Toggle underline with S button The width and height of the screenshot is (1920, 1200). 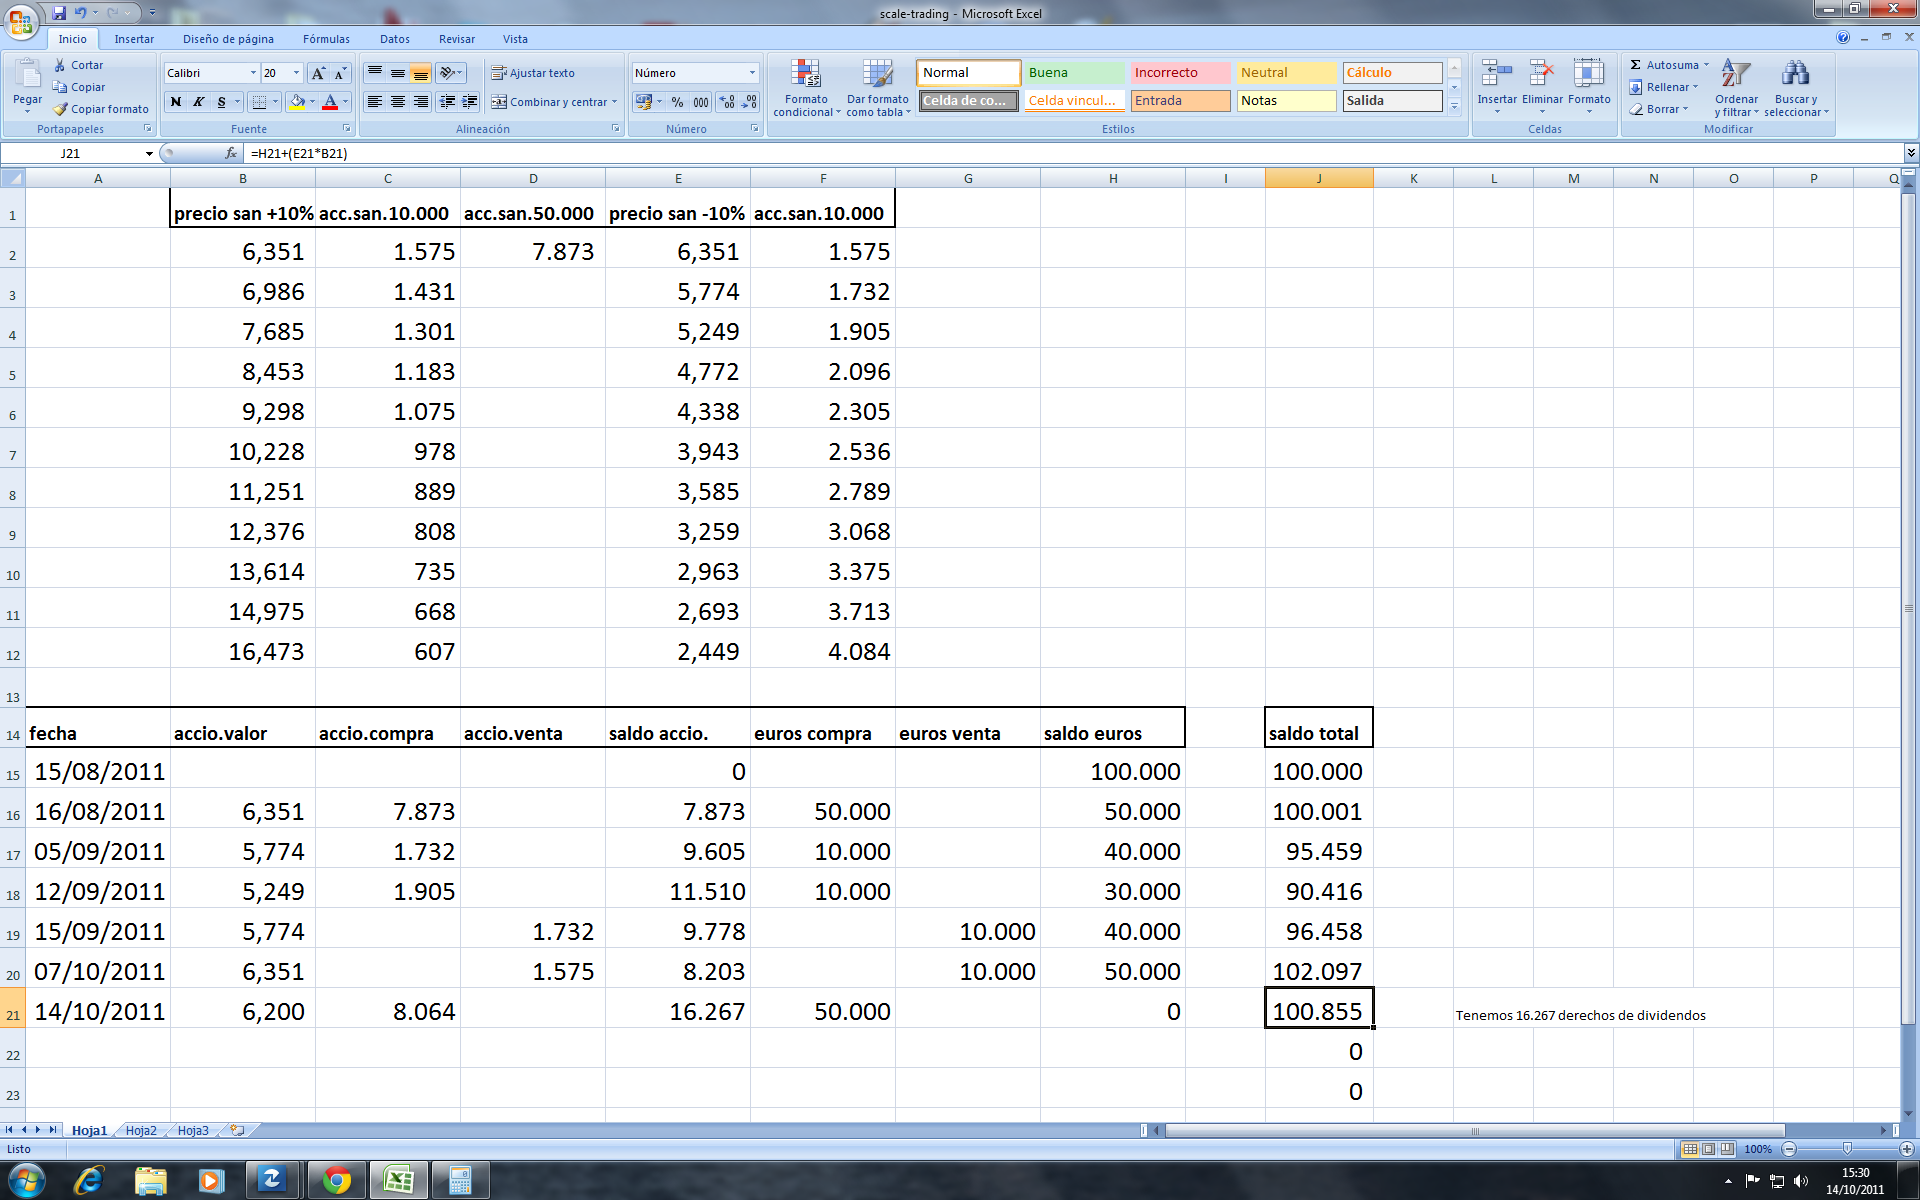[x=221, y=102]
